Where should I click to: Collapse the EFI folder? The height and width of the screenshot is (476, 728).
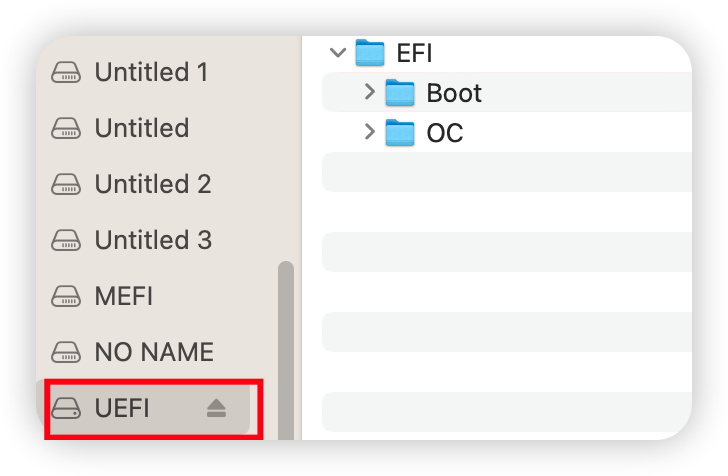point(337,52)
